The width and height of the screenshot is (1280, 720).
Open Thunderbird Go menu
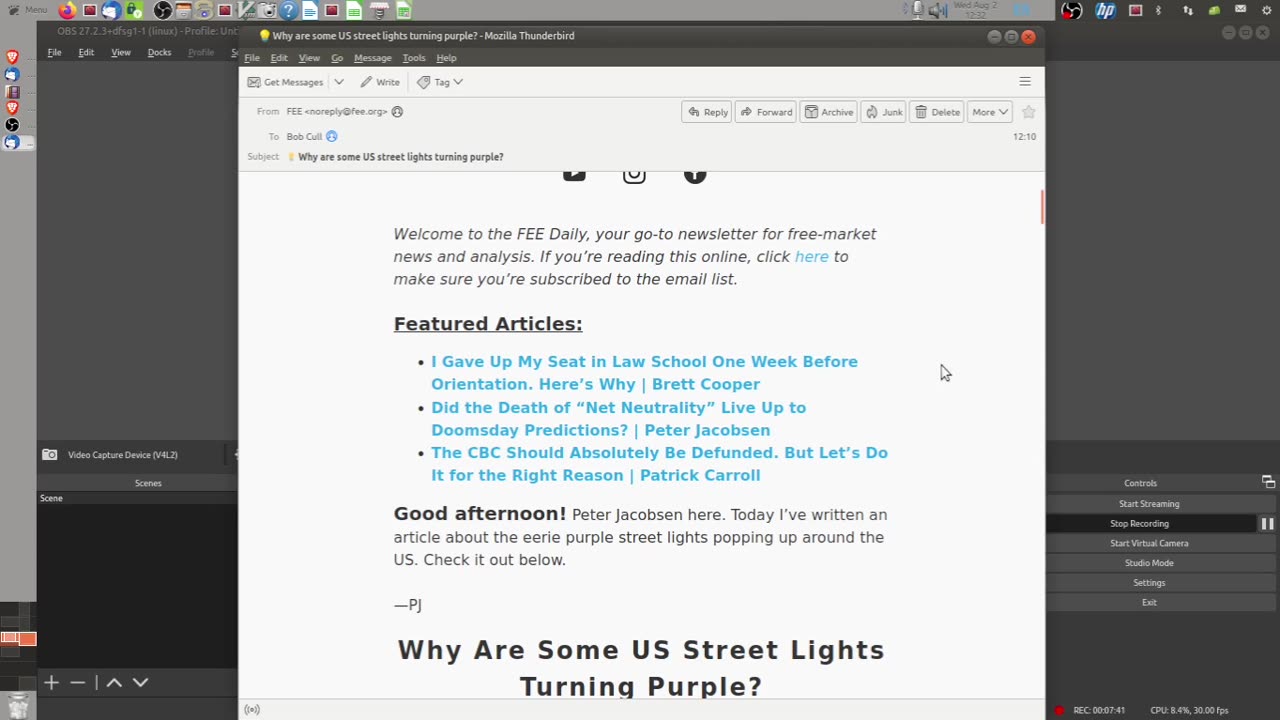tap(337, 58)
